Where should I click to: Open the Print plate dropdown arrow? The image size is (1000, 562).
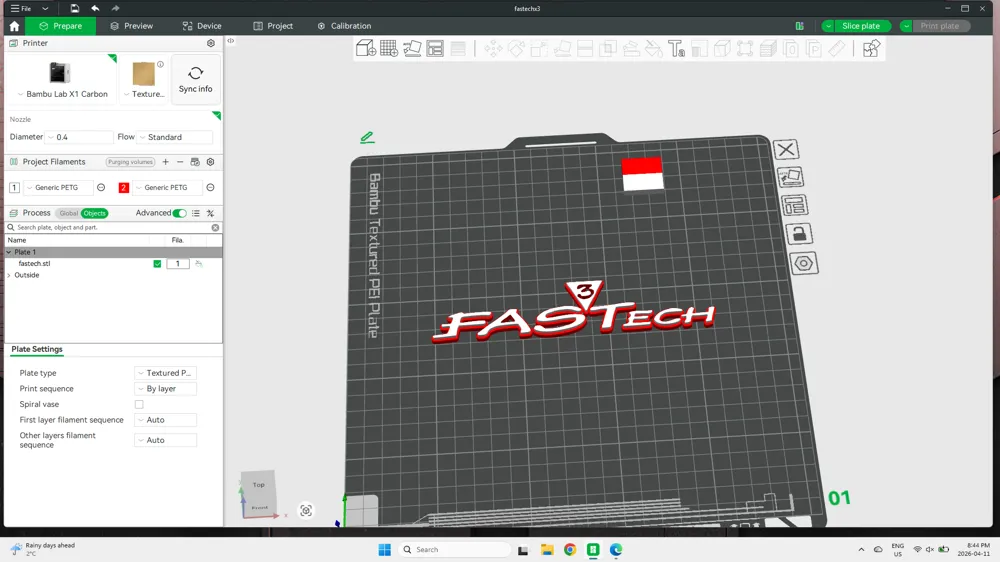click(x=906, y=26)
